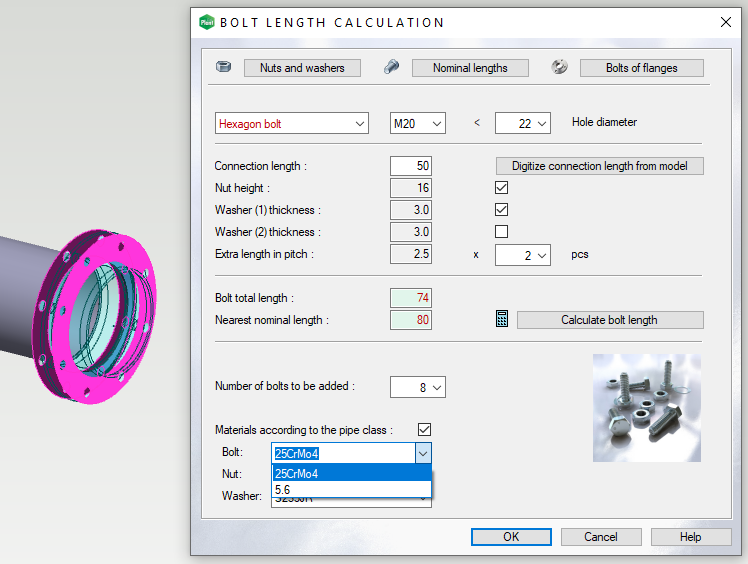This screenshot has height=564, width=748.
Task: Toggle the Nut height checkbox
Action: [x=502, y=188]
